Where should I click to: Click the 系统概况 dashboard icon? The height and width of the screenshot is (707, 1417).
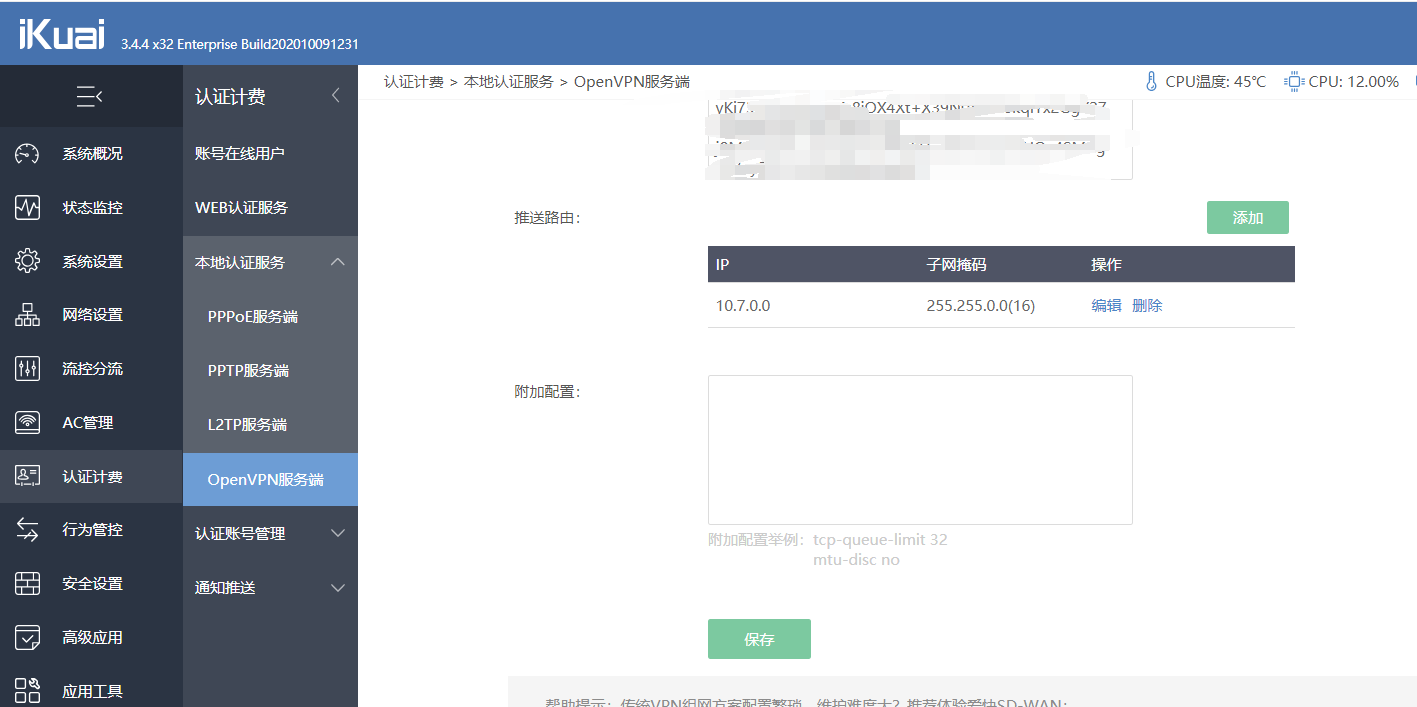pyautogui.click(x=27, y=154)
